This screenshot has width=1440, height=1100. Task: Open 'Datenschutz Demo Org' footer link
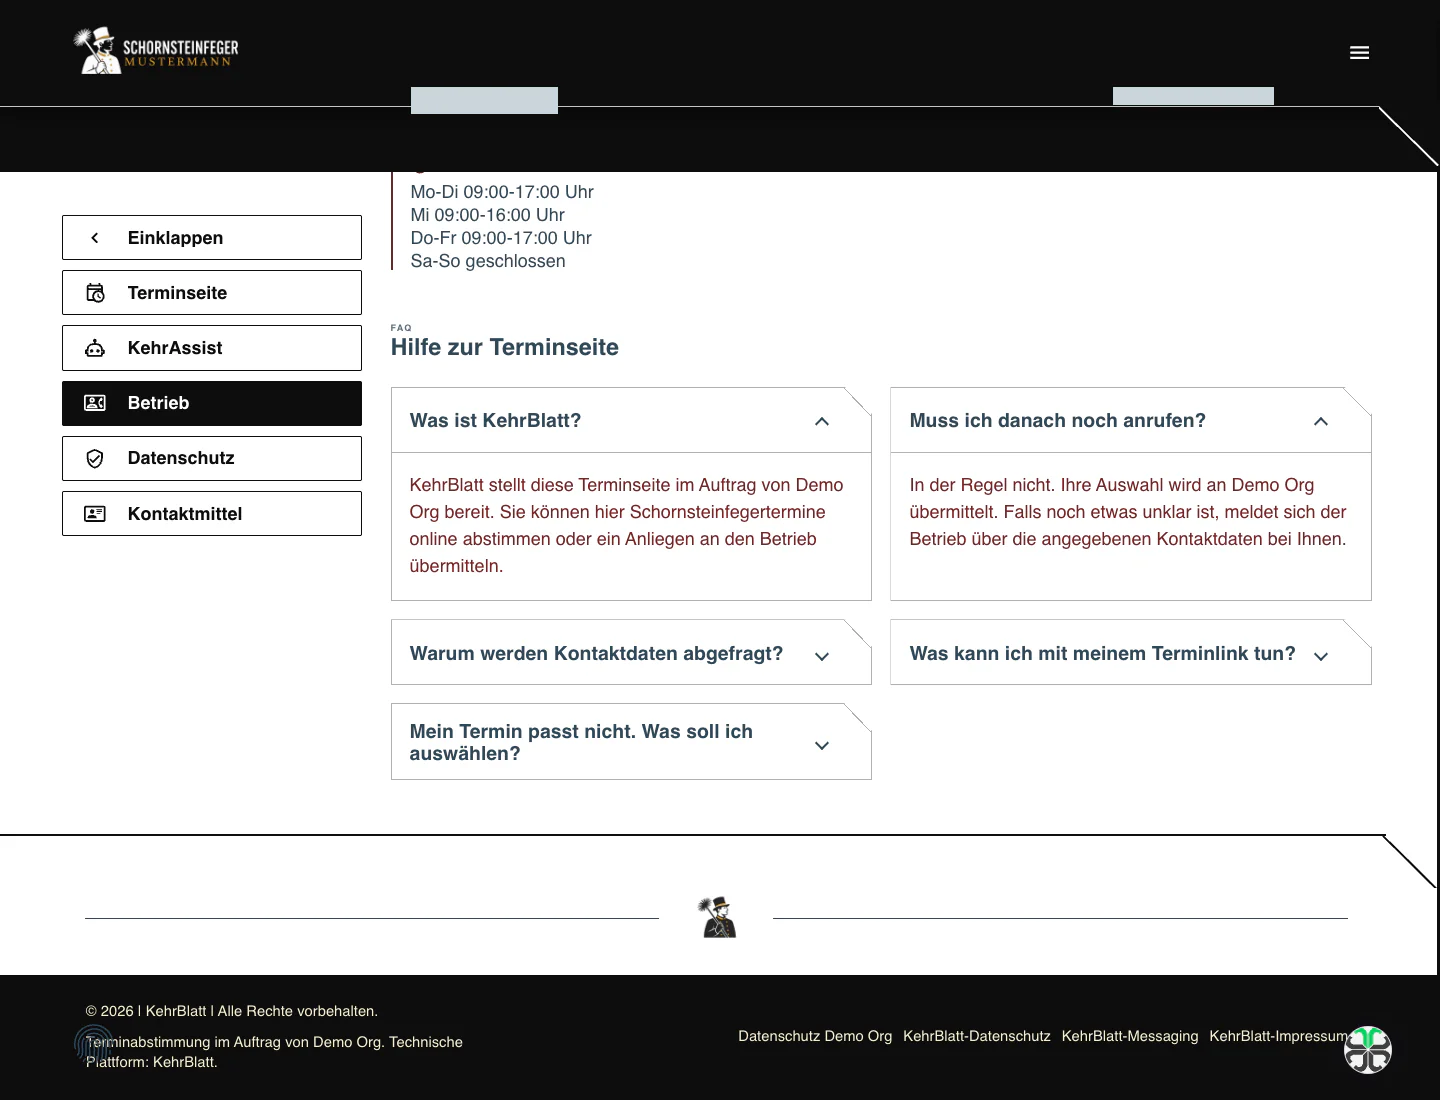point(815,1036)
